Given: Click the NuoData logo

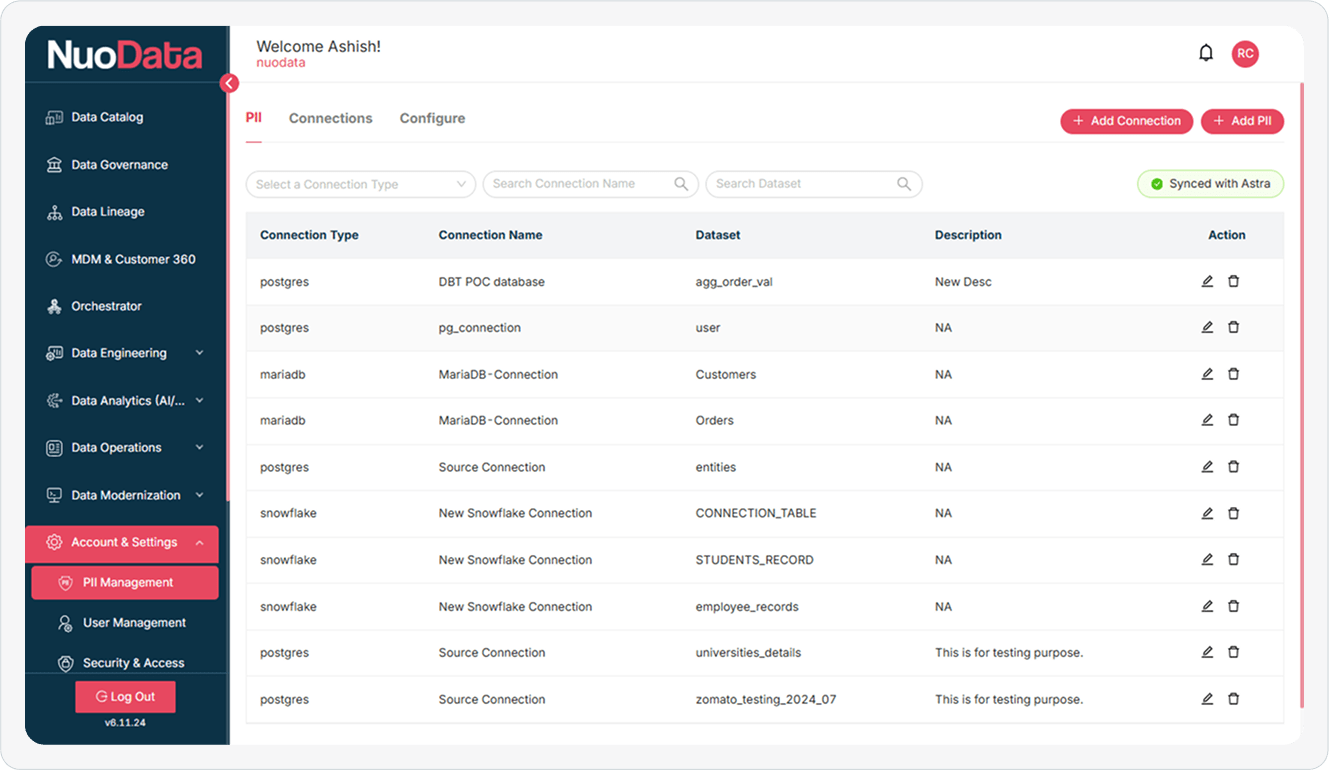Looking at the screenshot, I should (x=125, y=56).
